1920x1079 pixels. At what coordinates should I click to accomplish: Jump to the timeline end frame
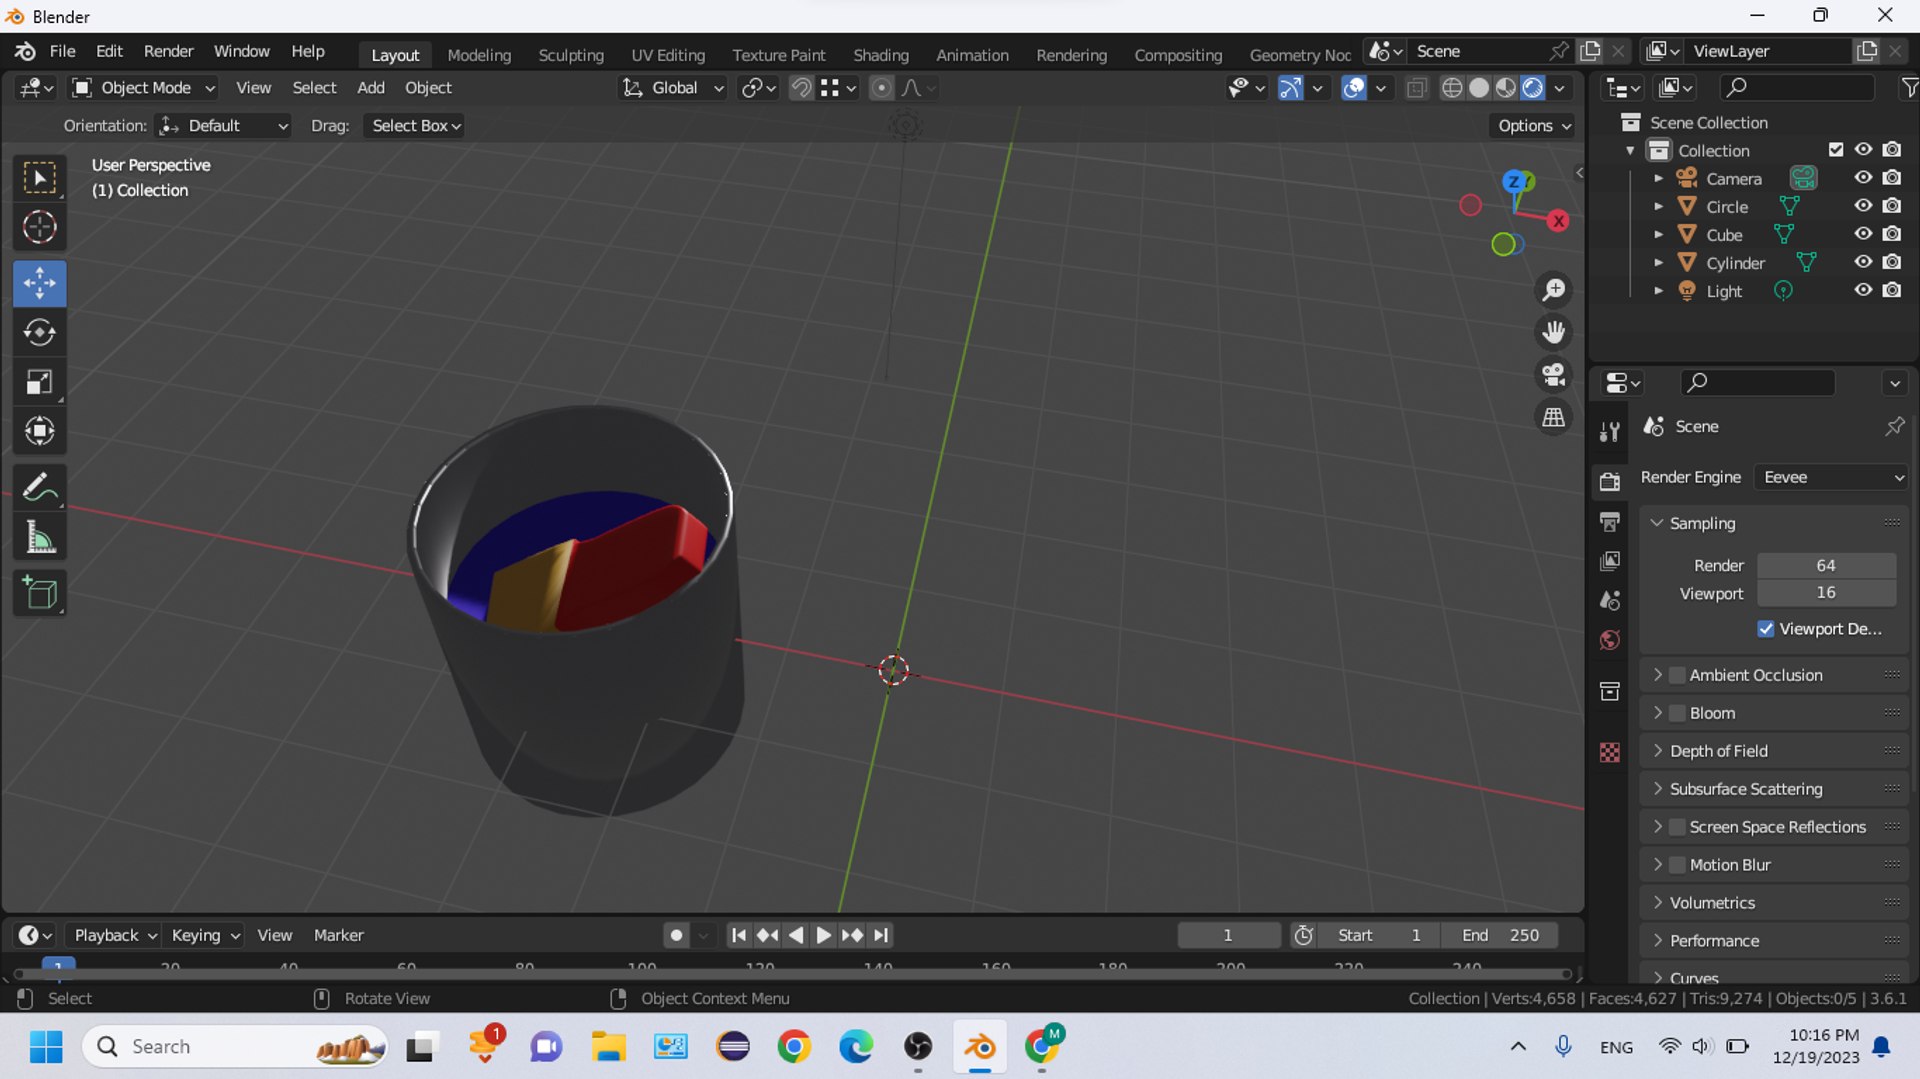[x=881, y=935]
